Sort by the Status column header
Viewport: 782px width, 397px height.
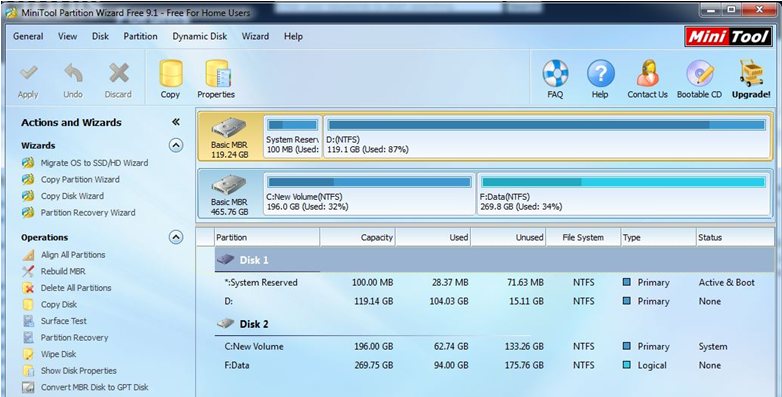point(735,237)
